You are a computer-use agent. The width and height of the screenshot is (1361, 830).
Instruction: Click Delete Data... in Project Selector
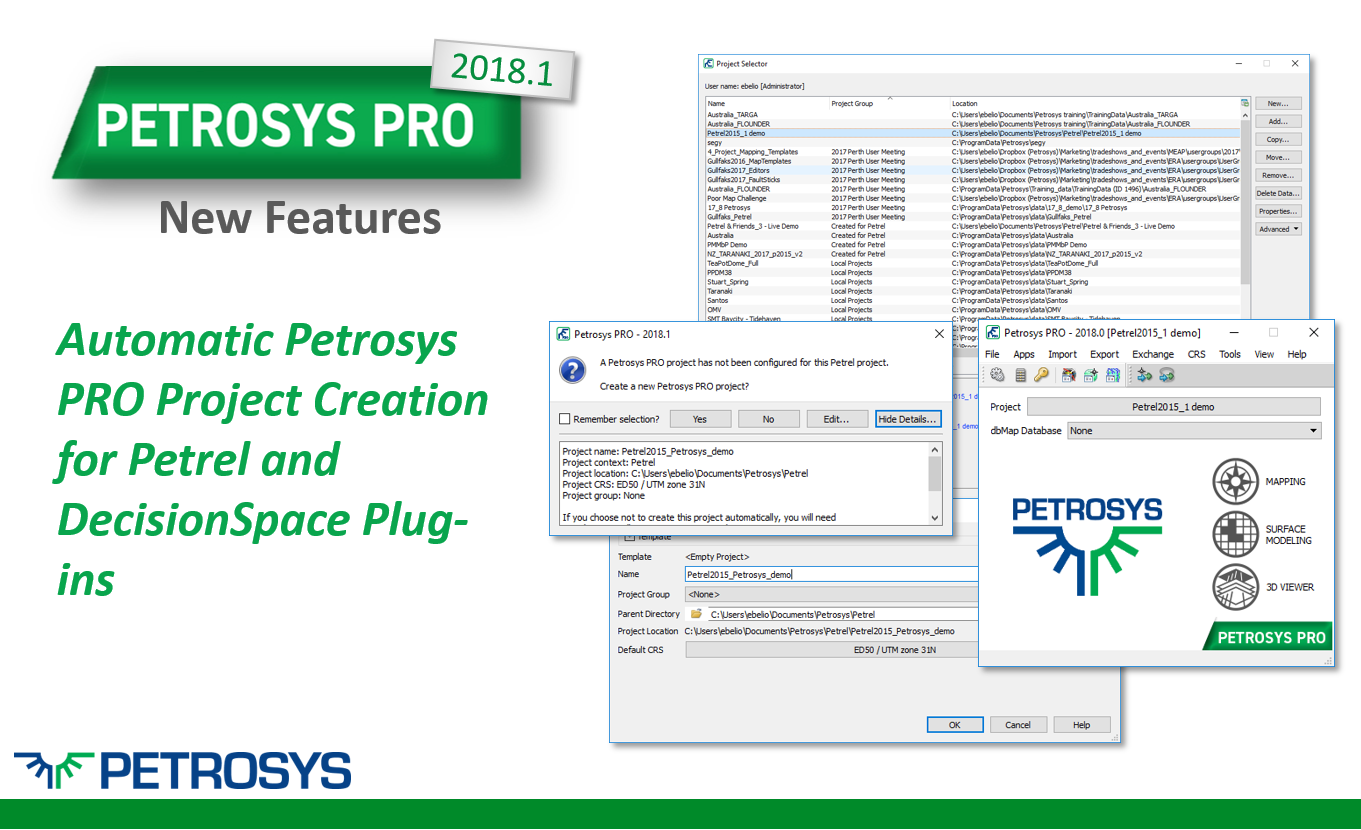[1278, 193]
